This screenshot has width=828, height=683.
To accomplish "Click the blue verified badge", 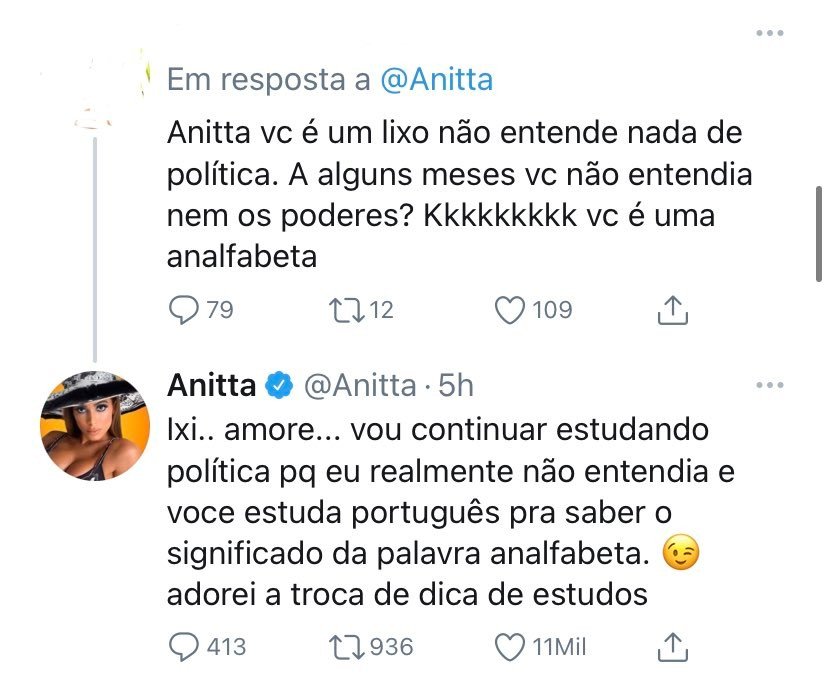I will coord(279,385).
